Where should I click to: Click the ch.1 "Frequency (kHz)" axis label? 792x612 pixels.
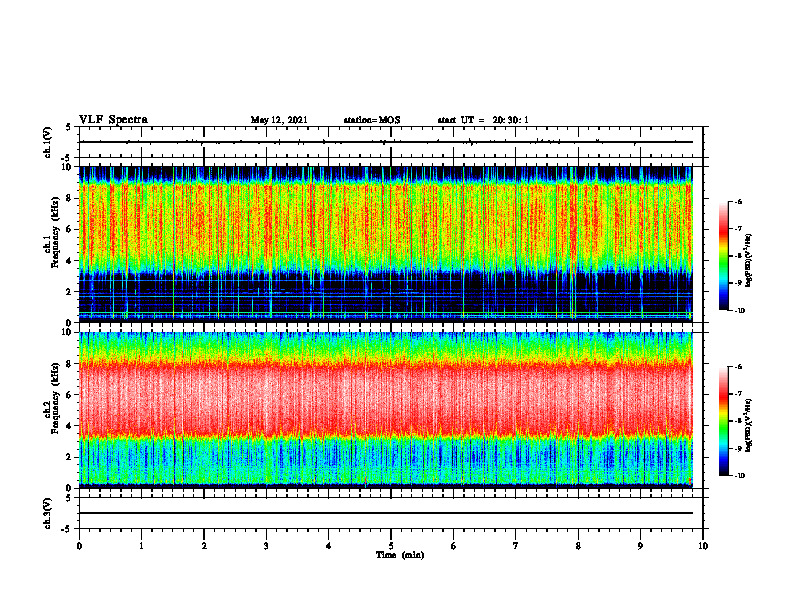point(55,232)
